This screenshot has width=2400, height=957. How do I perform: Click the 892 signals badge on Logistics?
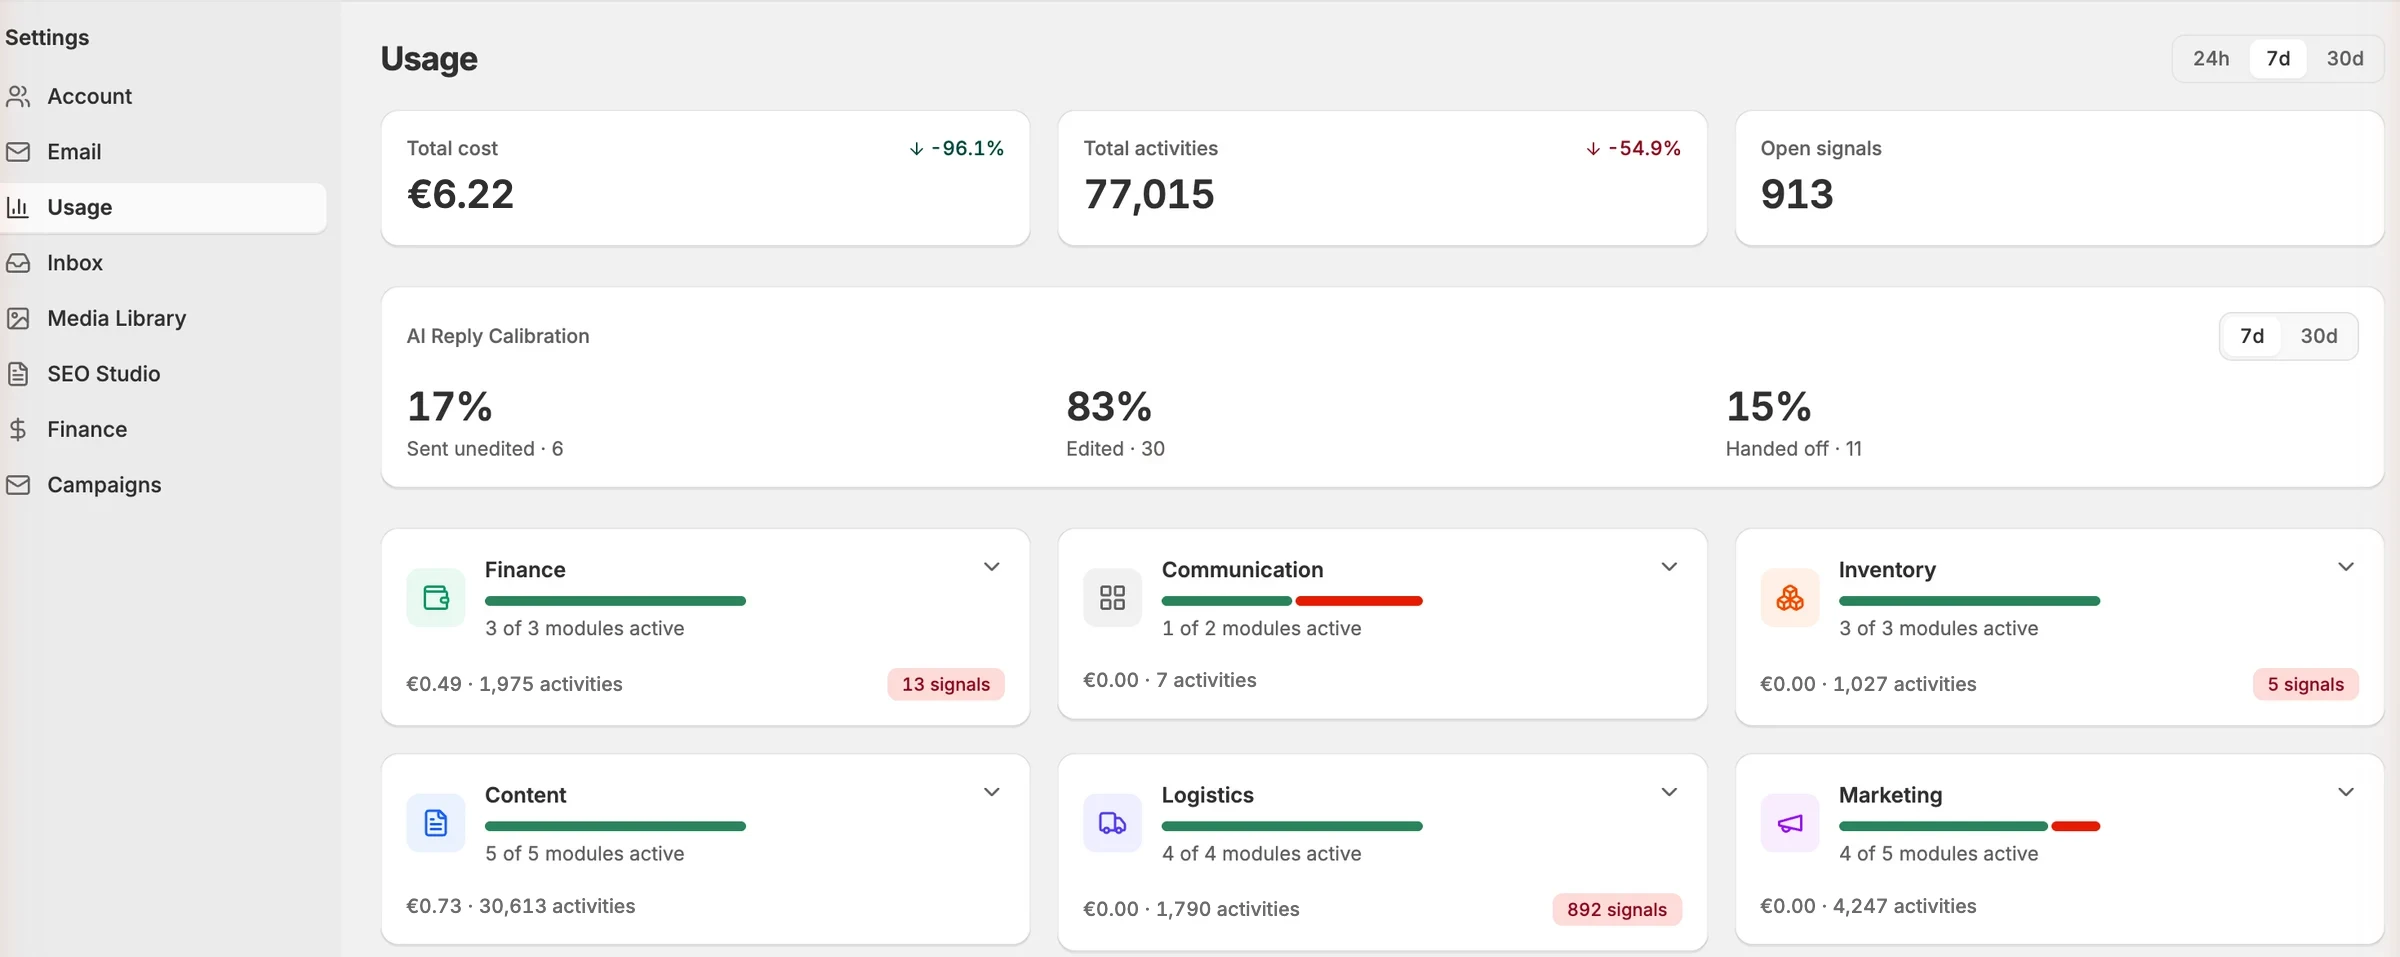1617,909
